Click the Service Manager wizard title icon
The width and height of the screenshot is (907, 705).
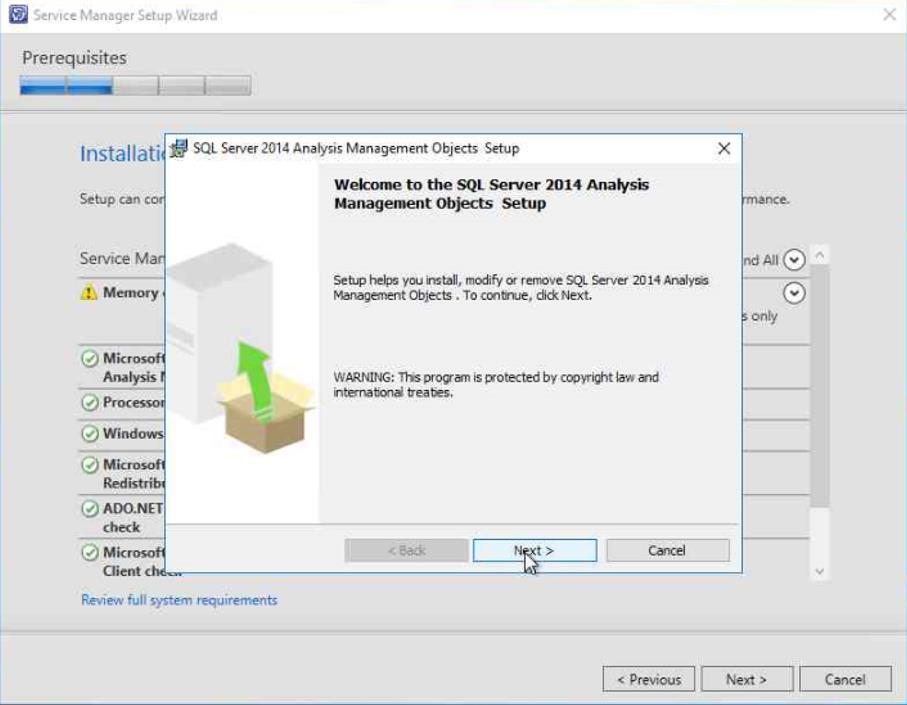pyautogui.click(x=18, y=14)
